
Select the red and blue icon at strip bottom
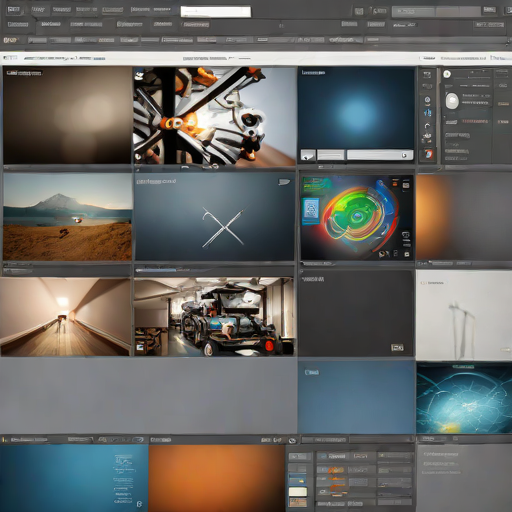coord(428,154)
